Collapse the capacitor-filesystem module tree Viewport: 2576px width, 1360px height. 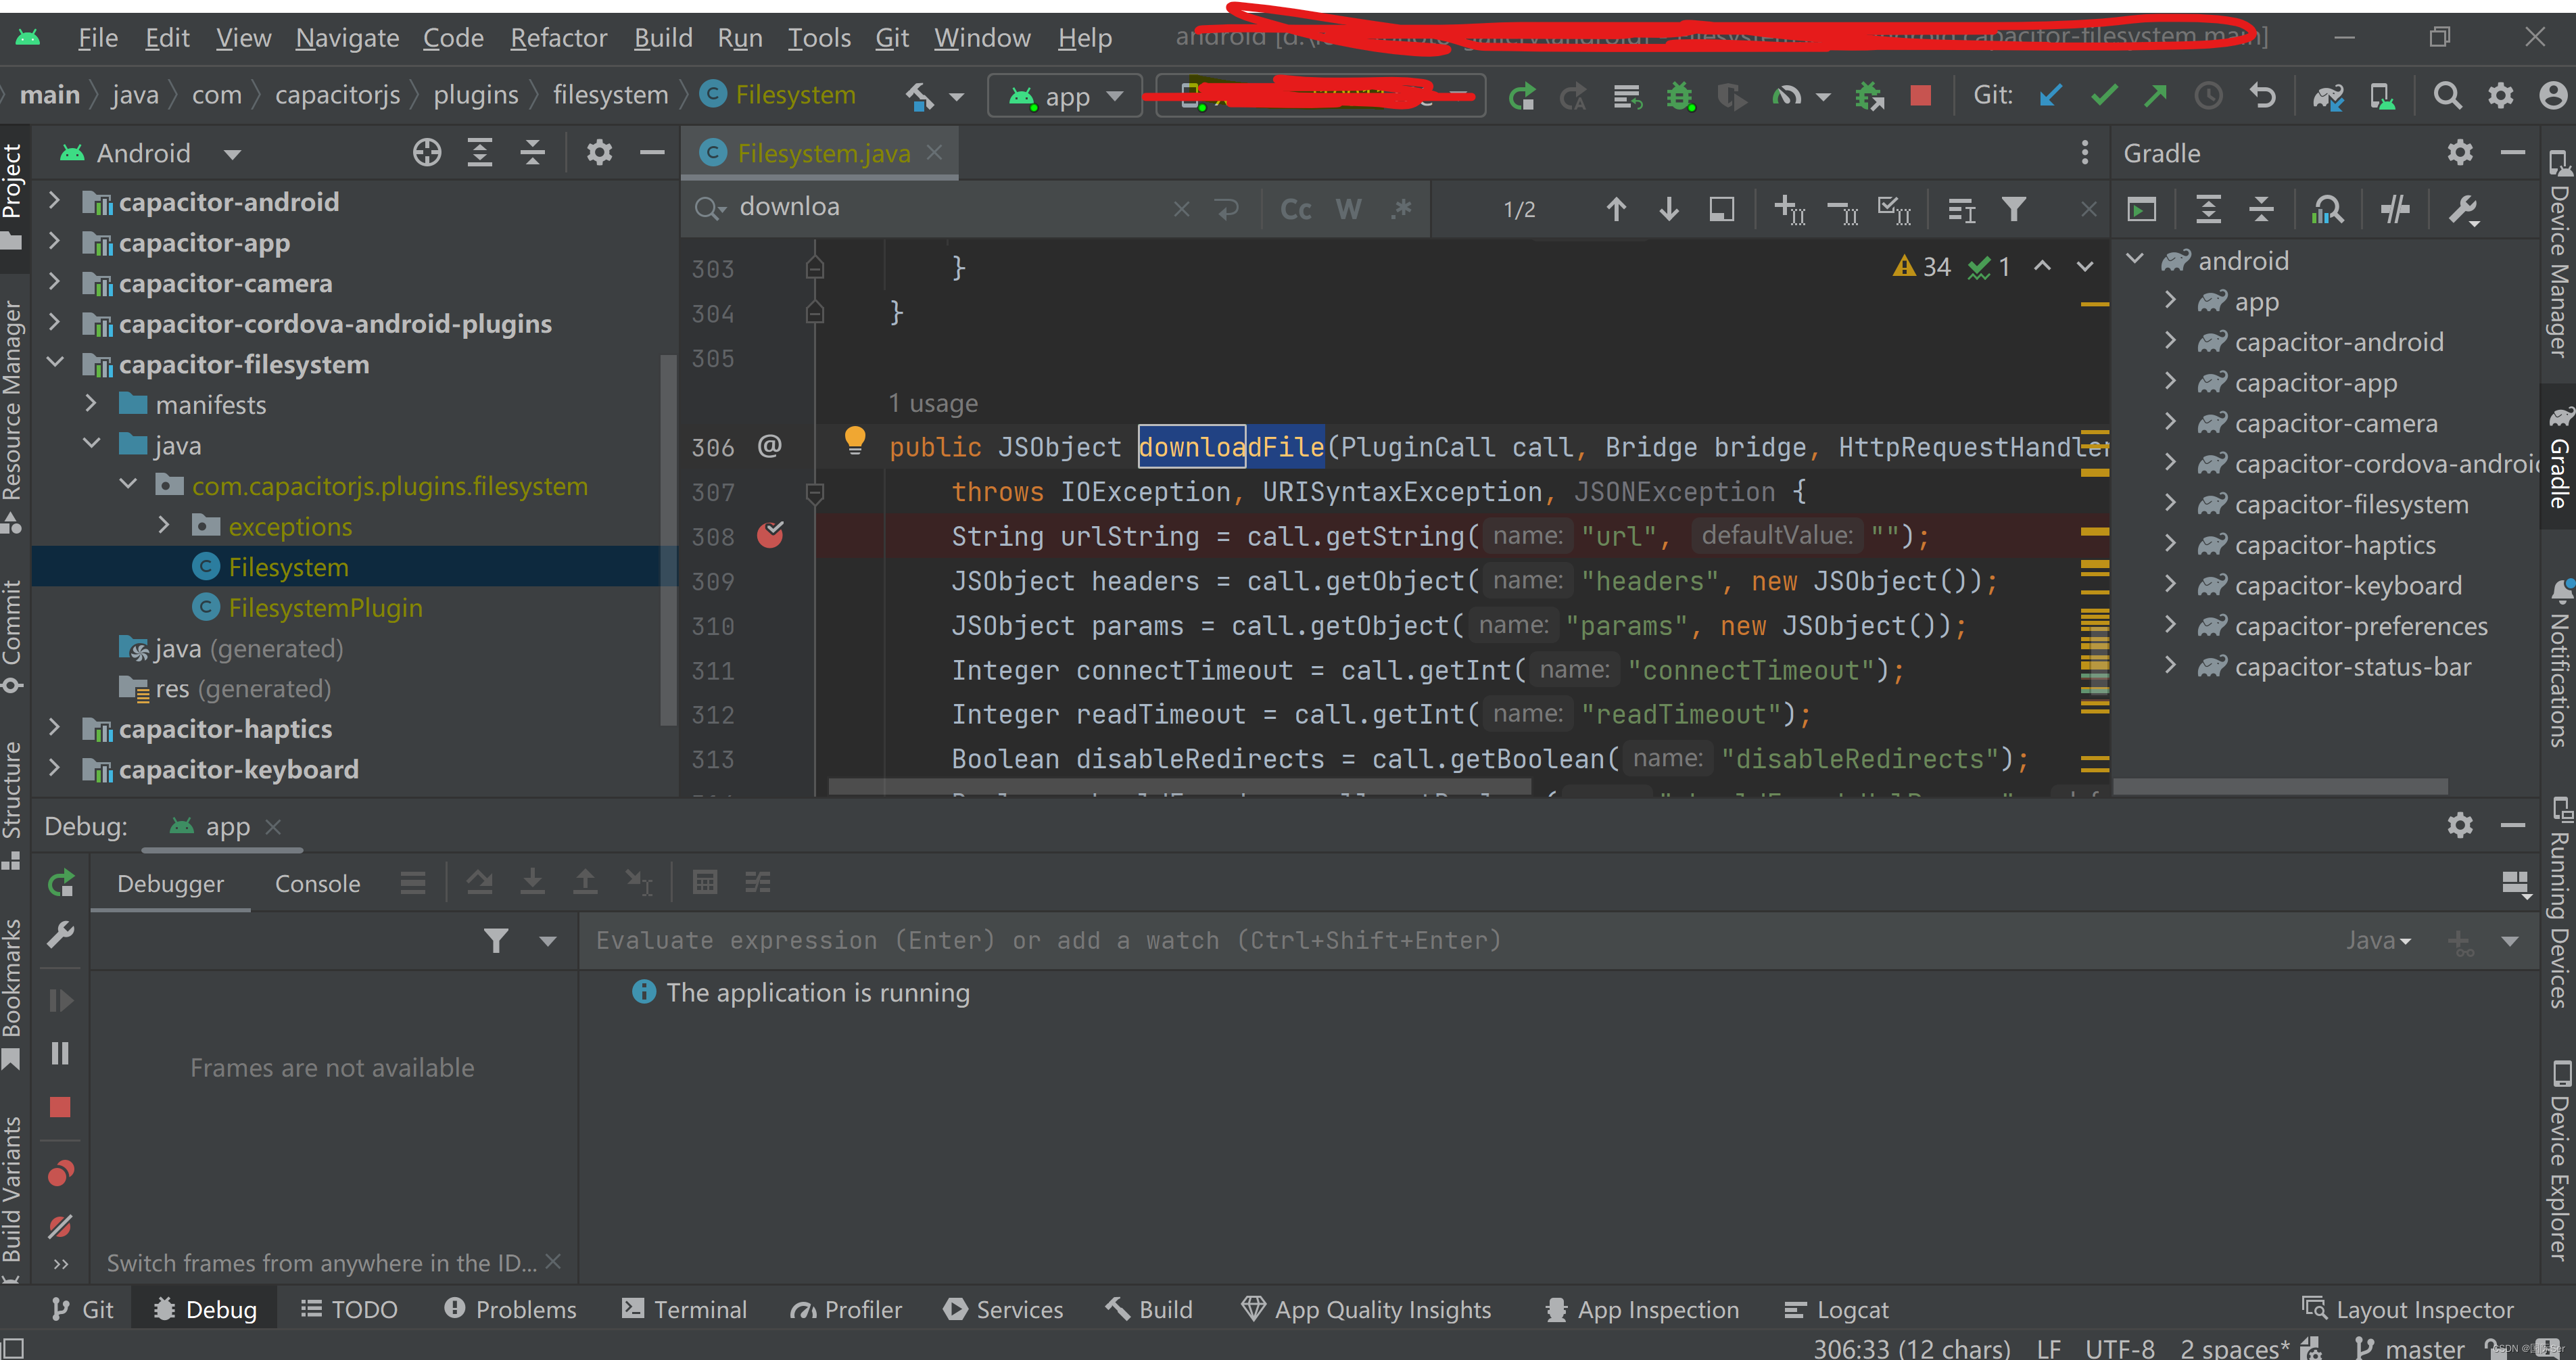(56, 363)
